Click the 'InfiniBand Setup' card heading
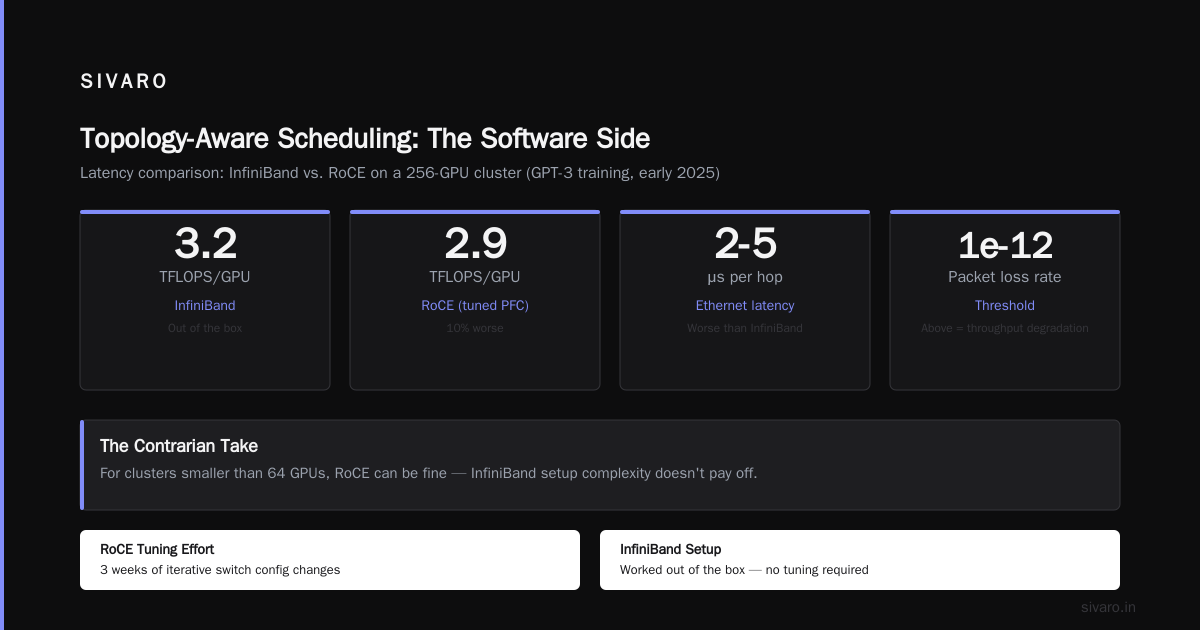 coord(670,549)
